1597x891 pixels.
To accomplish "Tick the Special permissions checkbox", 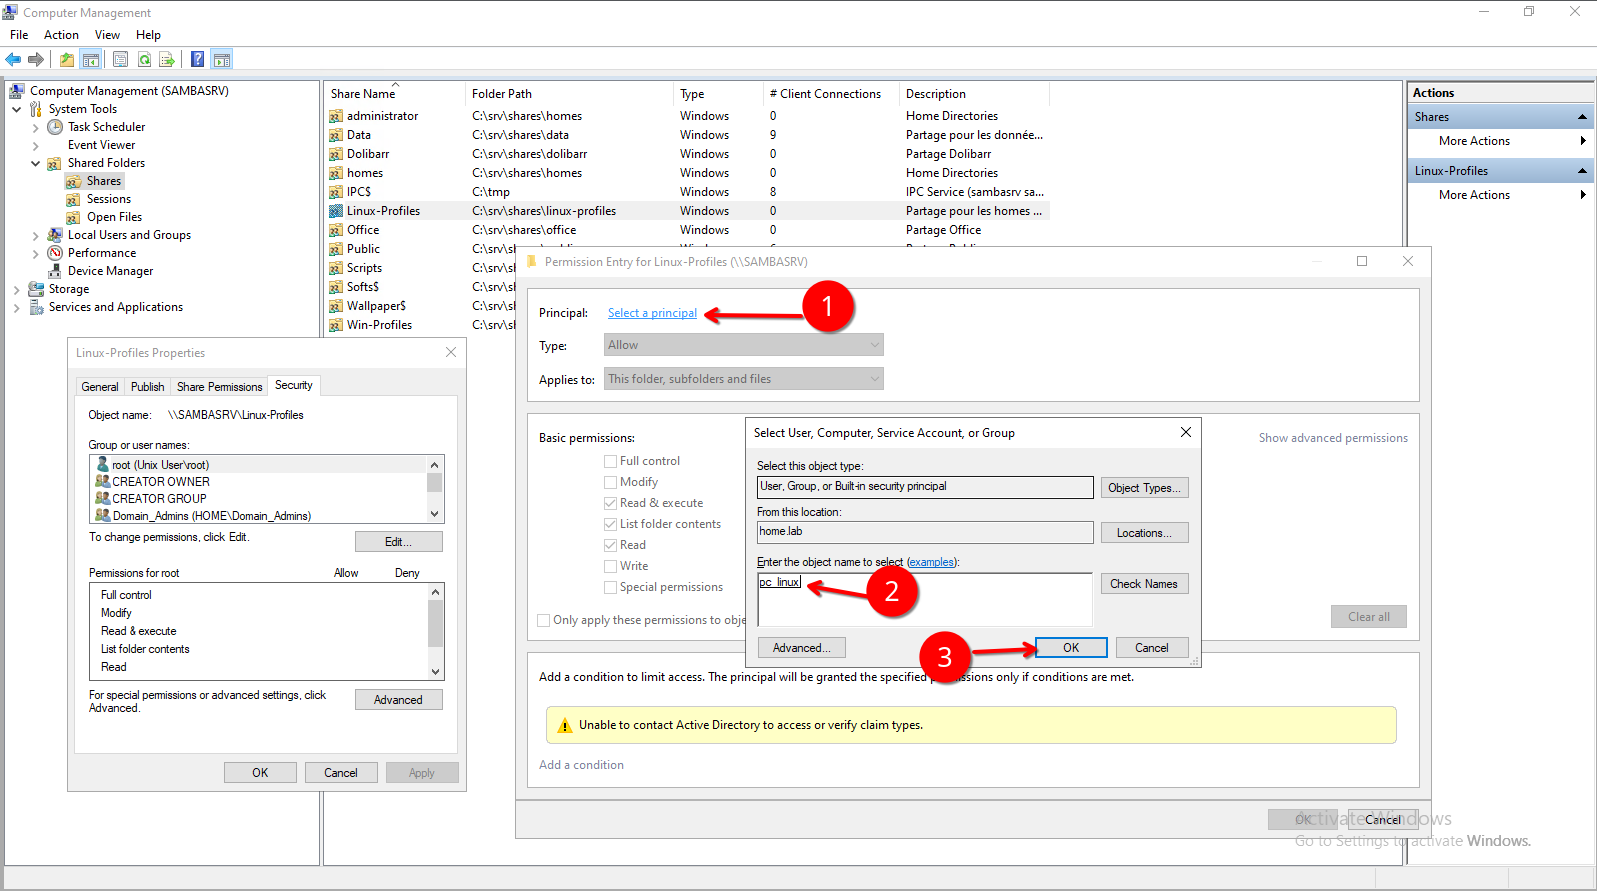I will coord(610,587).
